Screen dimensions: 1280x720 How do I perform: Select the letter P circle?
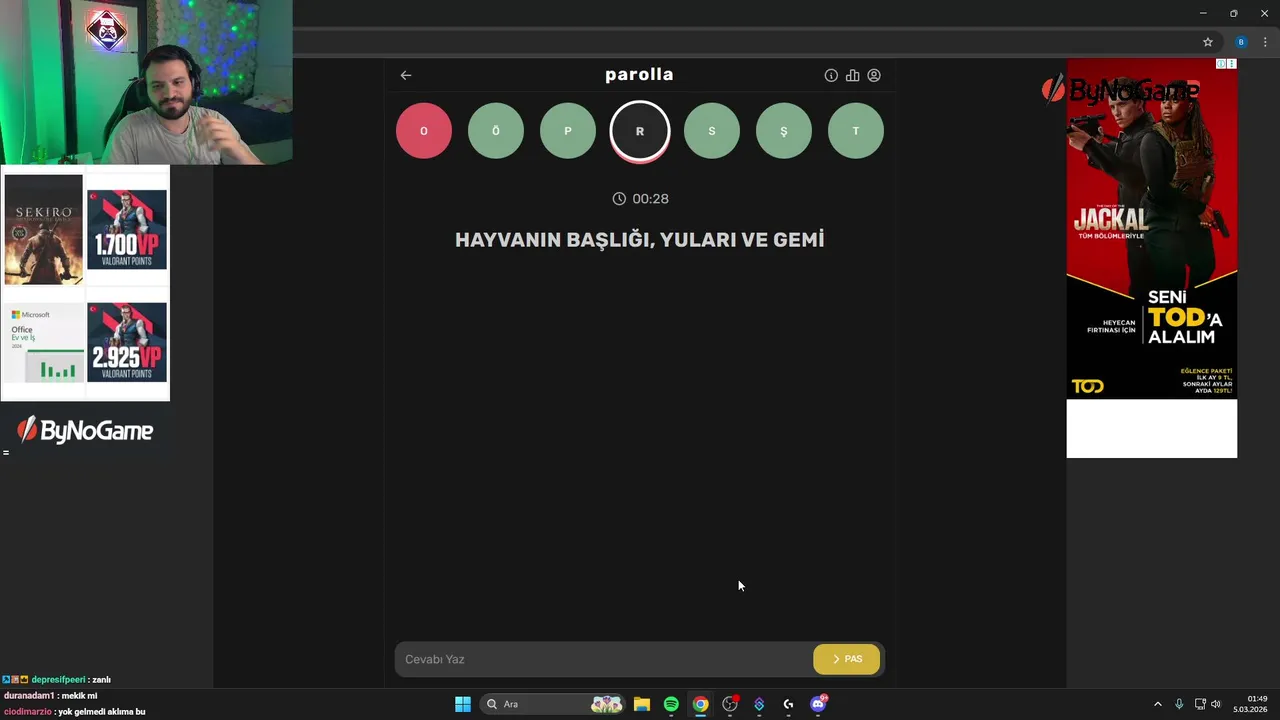pos(568,131)
